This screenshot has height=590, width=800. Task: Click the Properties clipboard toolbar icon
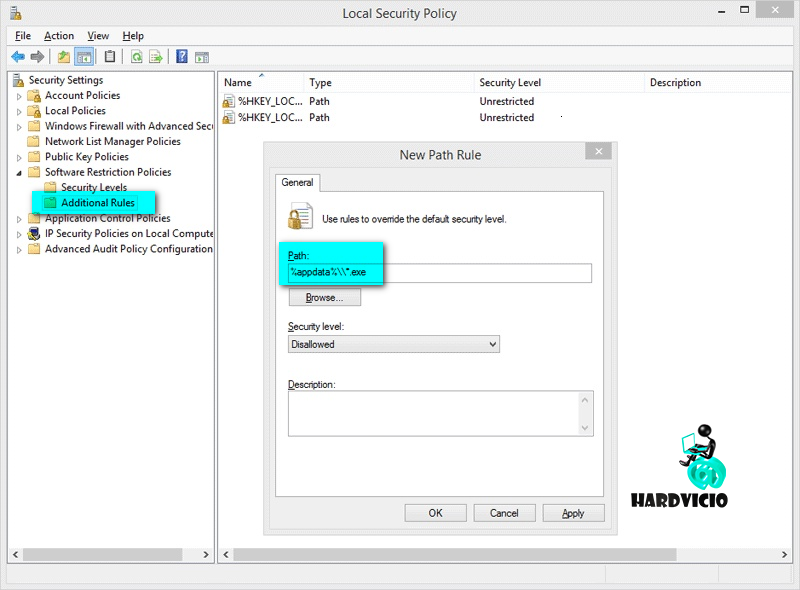coord(110,57)
